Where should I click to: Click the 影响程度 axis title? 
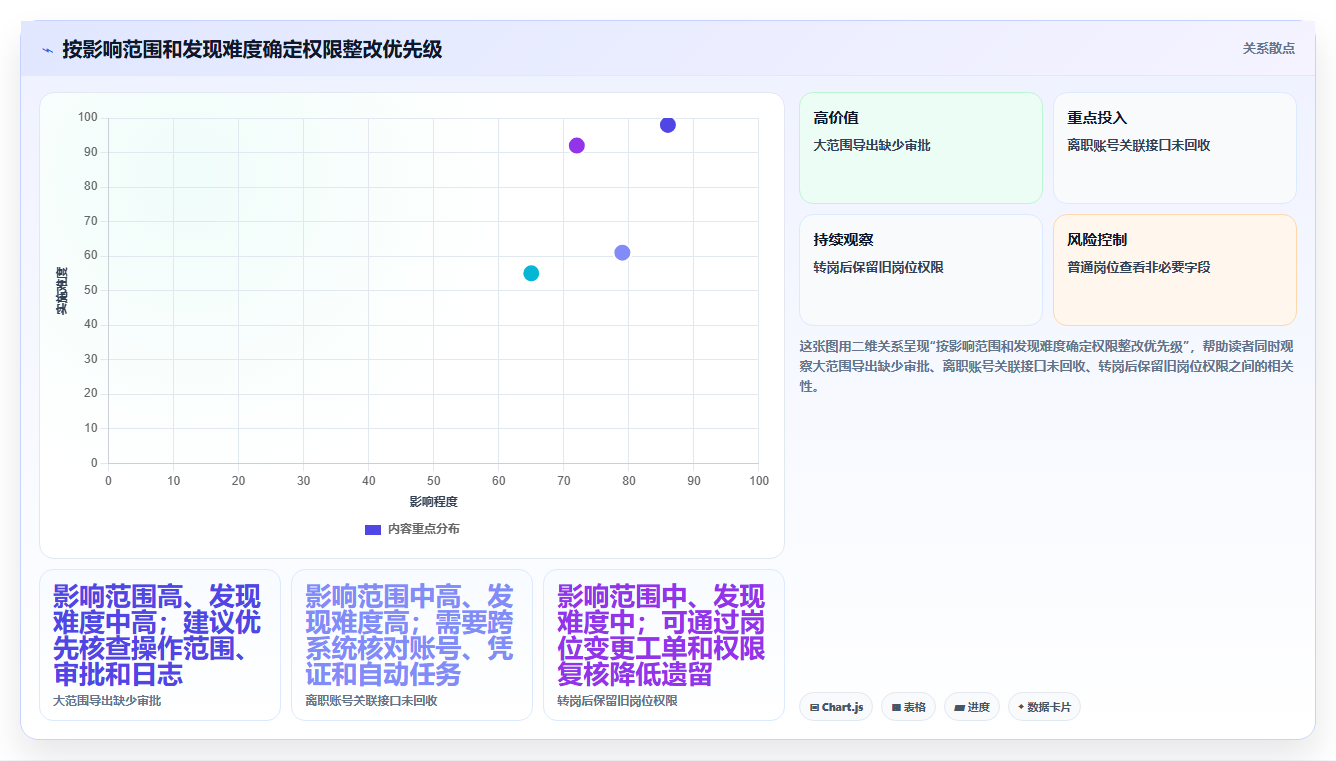(433, 502)
